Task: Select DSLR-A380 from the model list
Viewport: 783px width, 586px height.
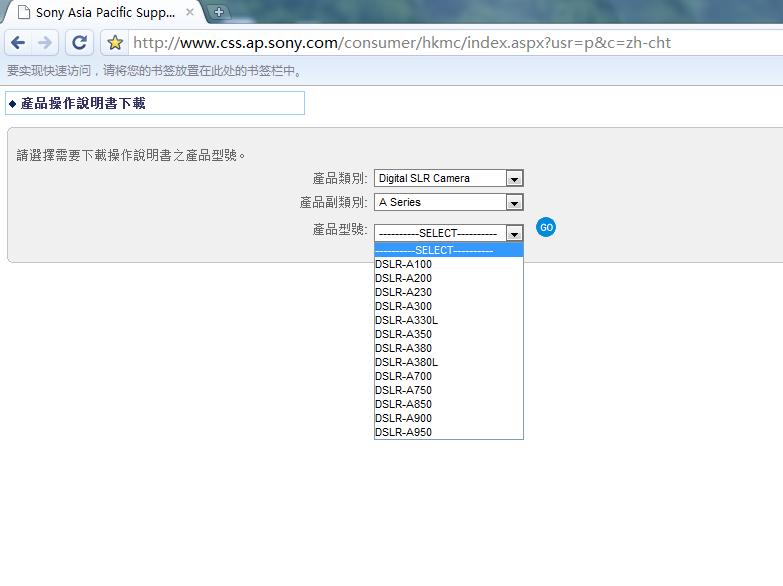Action: pos(448,348)
